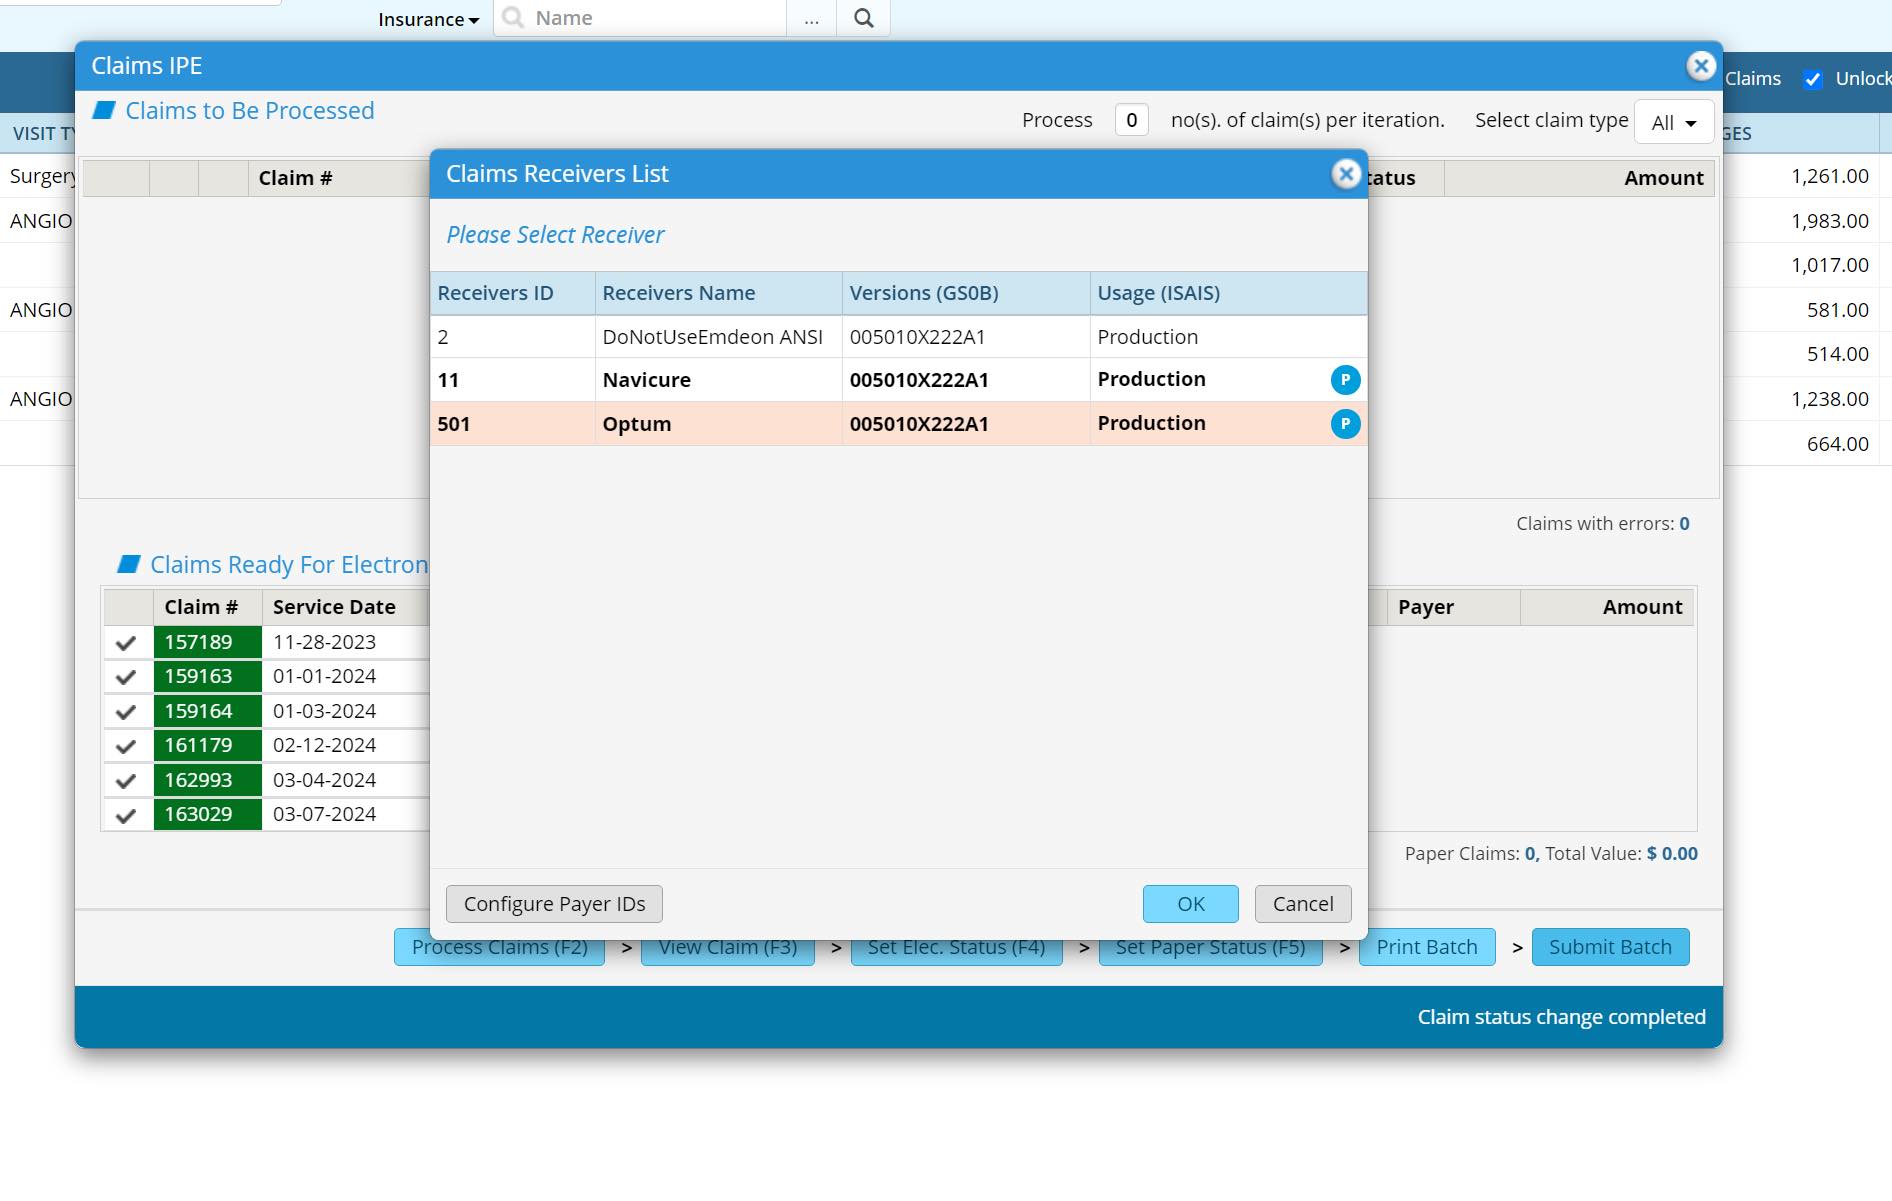1892x1201 pixels.
Task: Click Process Claims (F2) button
Action: point(499,948)
